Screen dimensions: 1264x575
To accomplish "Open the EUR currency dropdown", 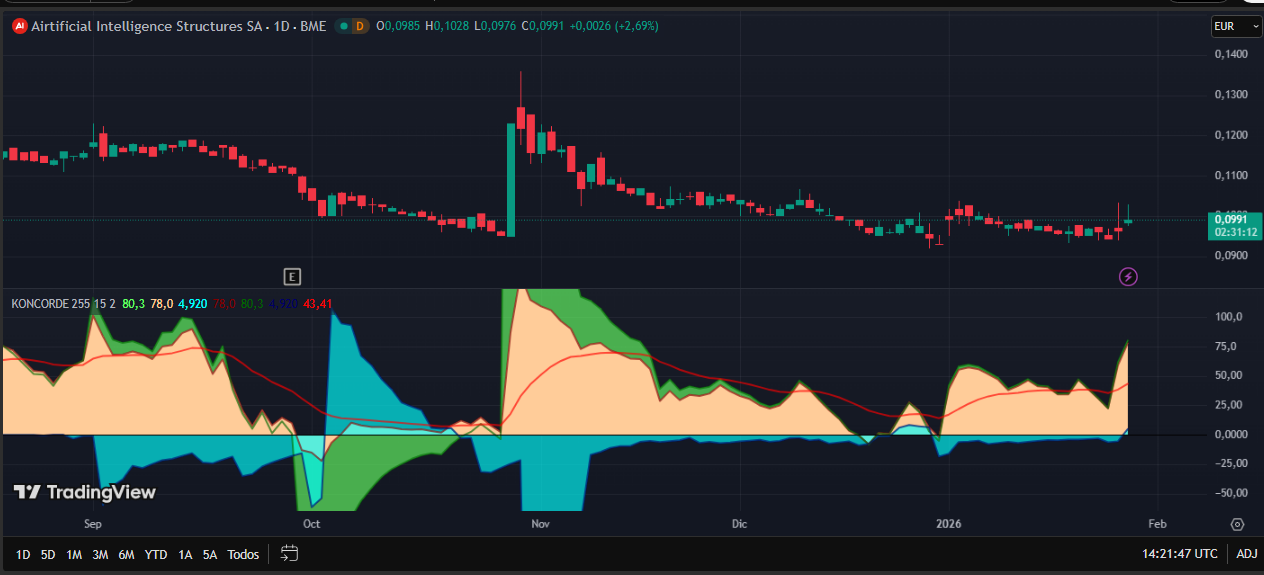I will [x=1236, y=27].
